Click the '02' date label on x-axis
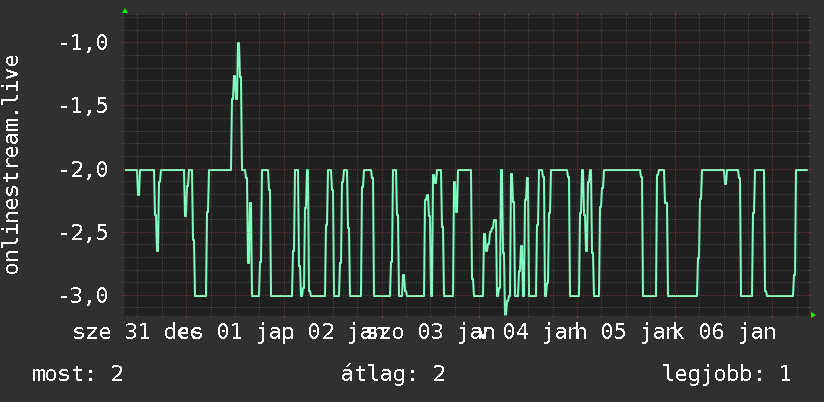This screenshot has width=824, height=402. (x=322, y=333)
